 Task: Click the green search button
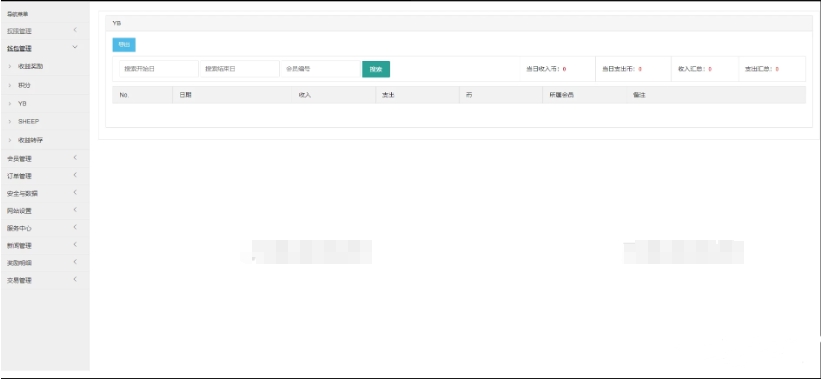click(x=376, y=69)
